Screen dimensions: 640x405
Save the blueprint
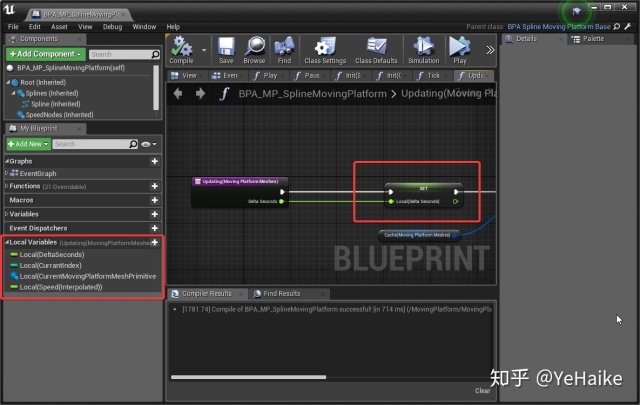[226, 50]
